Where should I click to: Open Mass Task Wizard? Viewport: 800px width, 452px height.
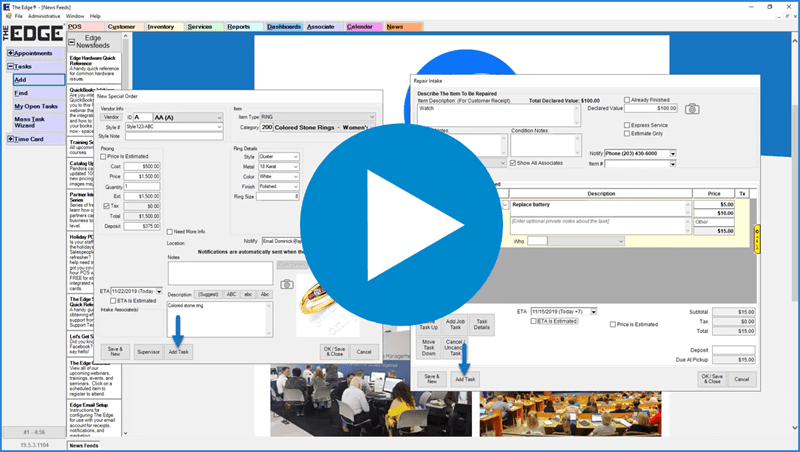click(39, 122)
